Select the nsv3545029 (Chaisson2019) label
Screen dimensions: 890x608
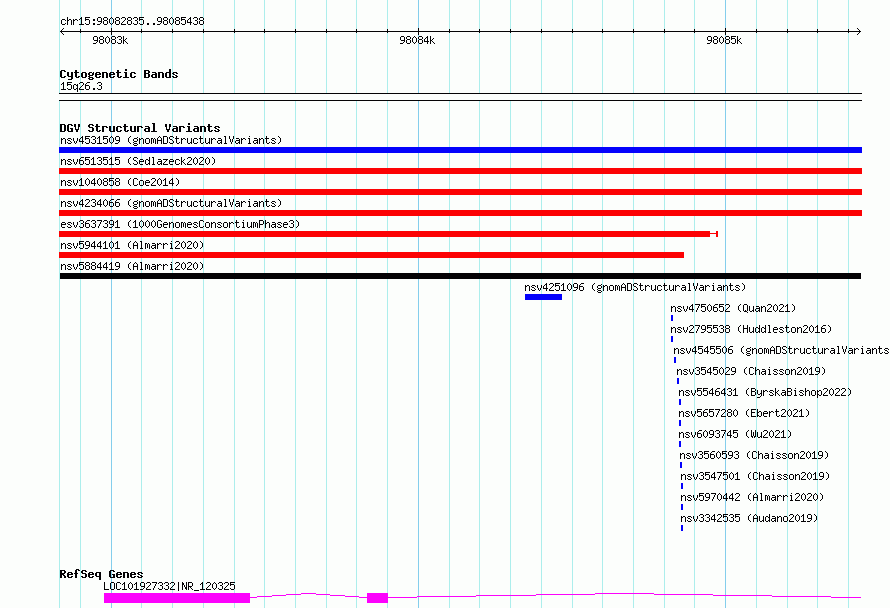[x=751, y=371]
